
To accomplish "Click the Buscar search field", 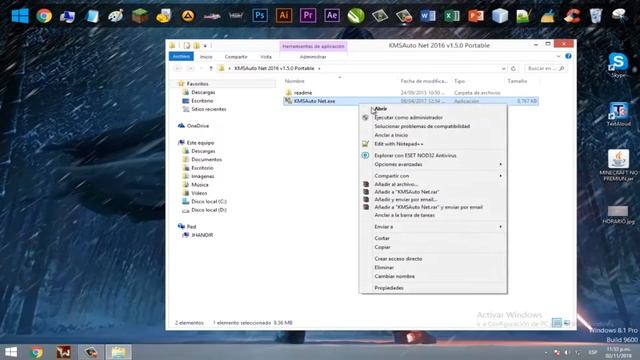I will pos(546,69).
